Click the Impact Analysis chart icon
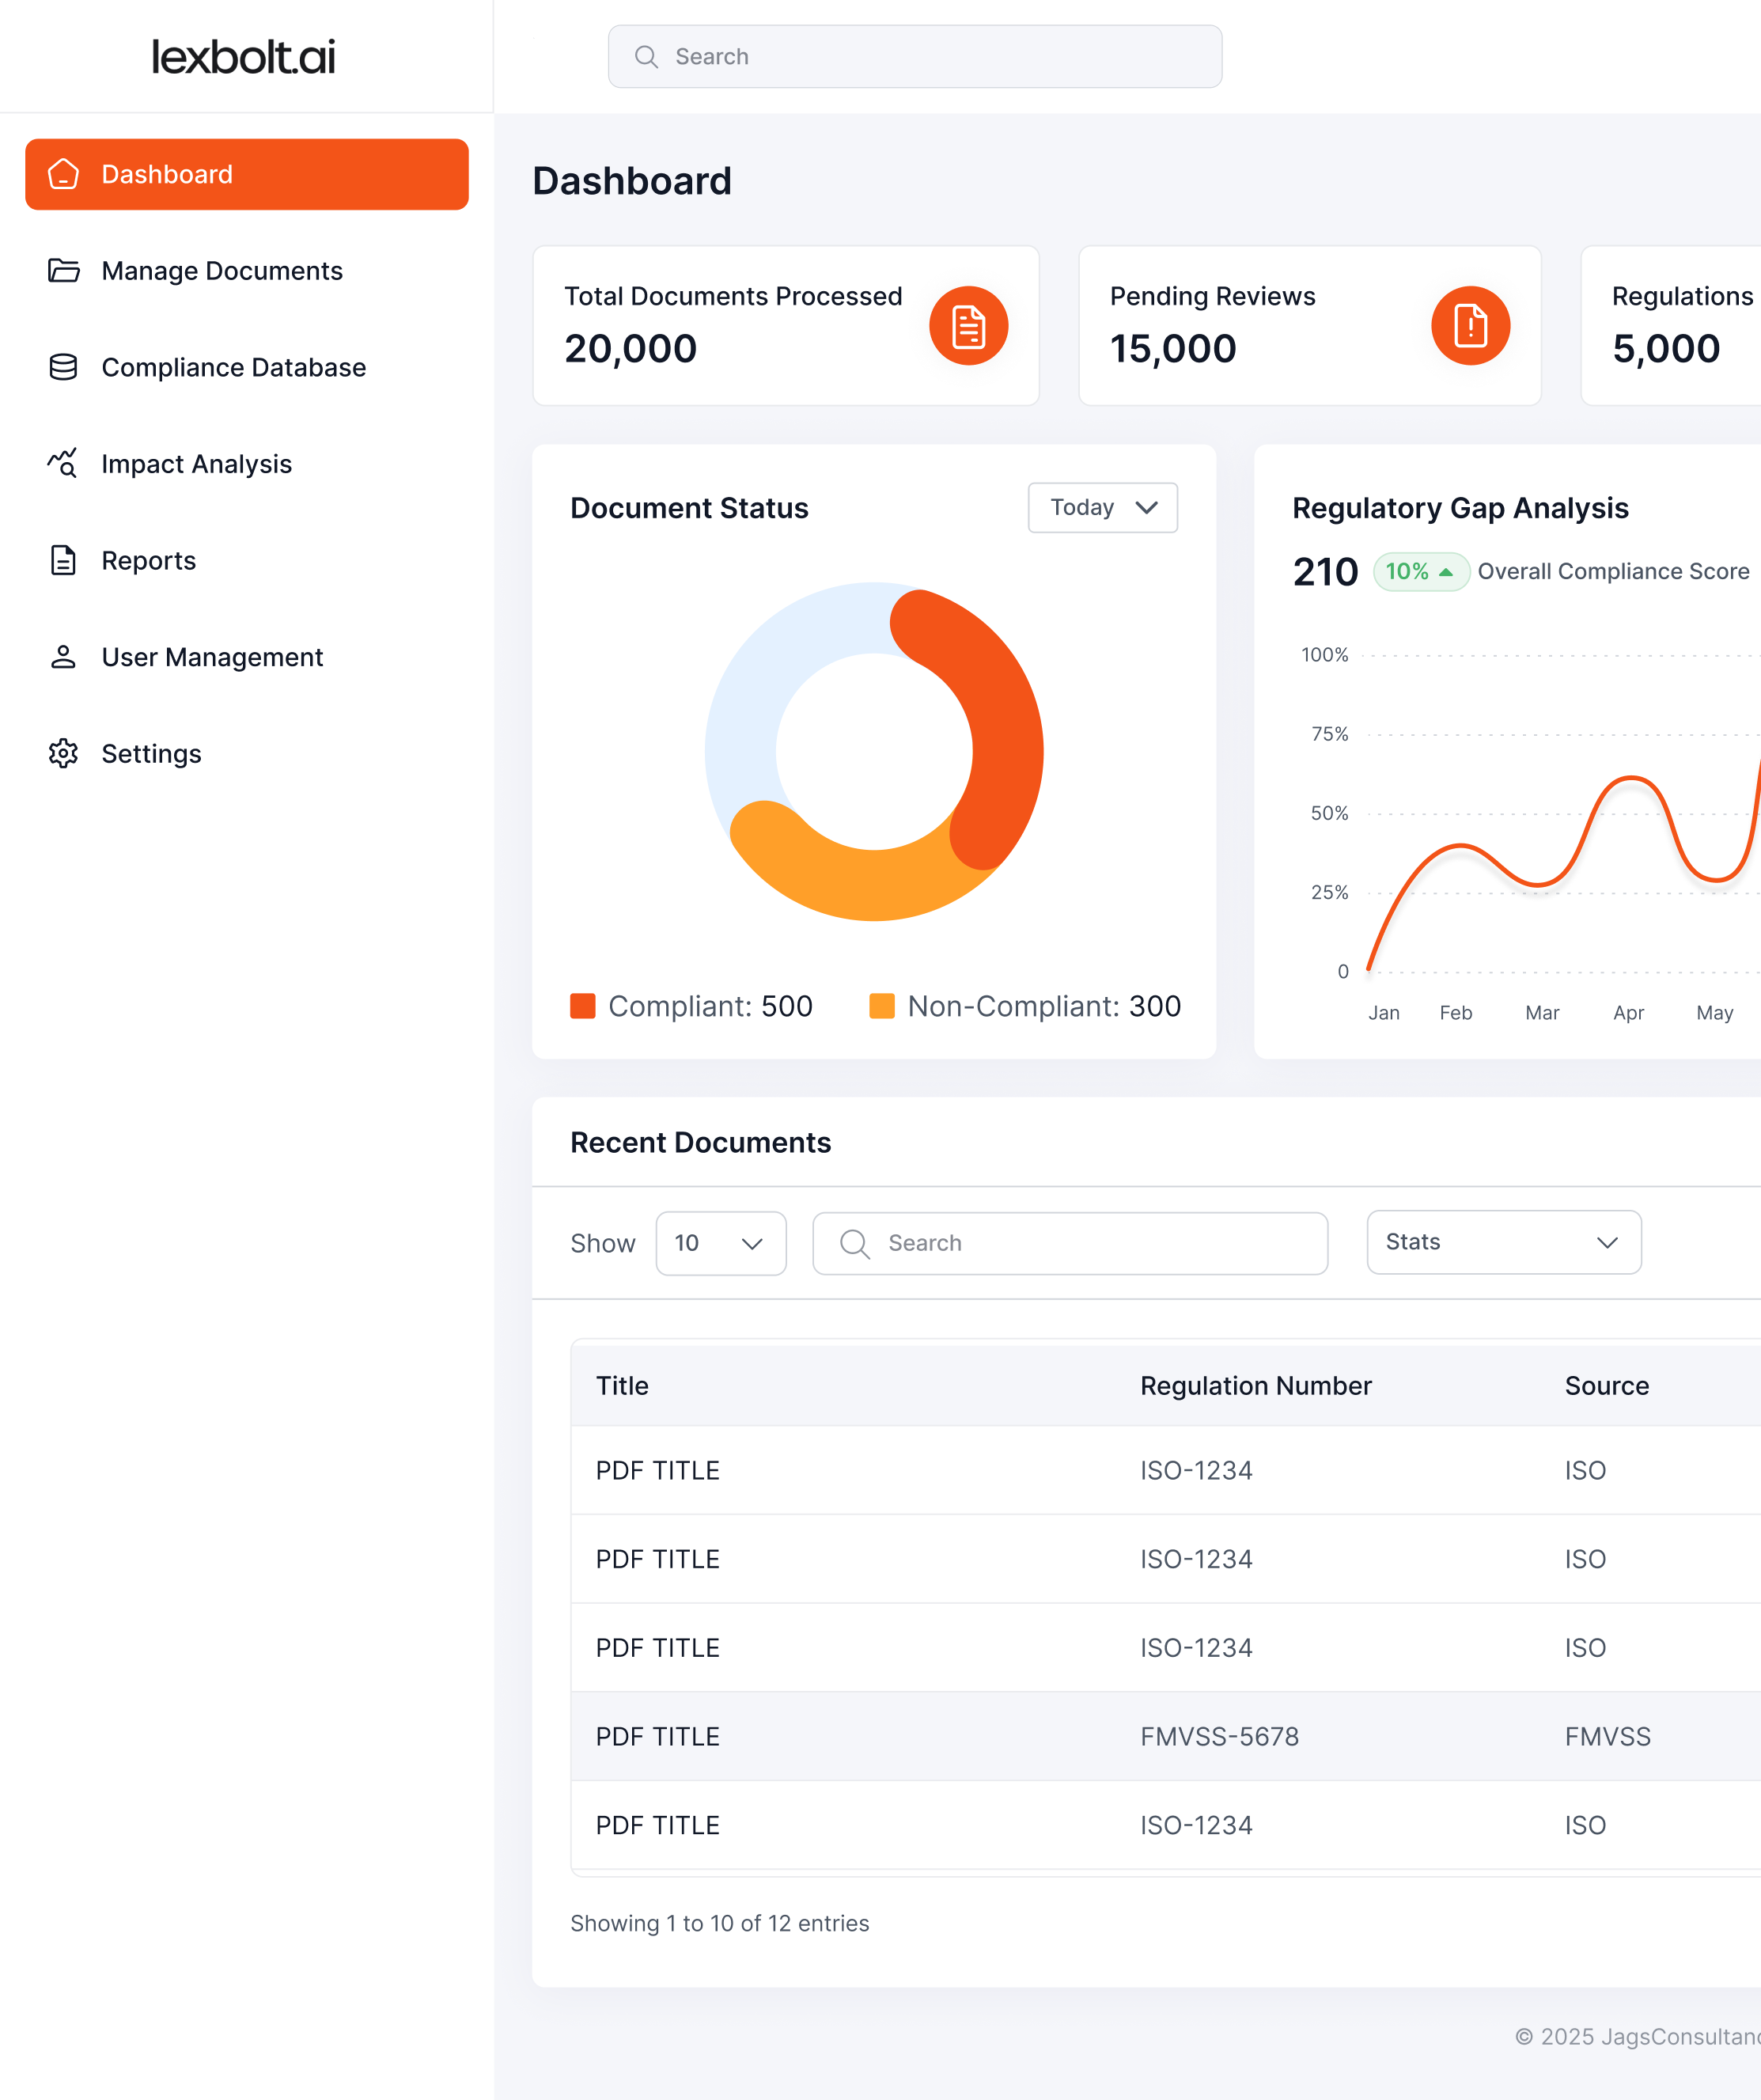This screenshot has width=1761, height=2100. 63,463
